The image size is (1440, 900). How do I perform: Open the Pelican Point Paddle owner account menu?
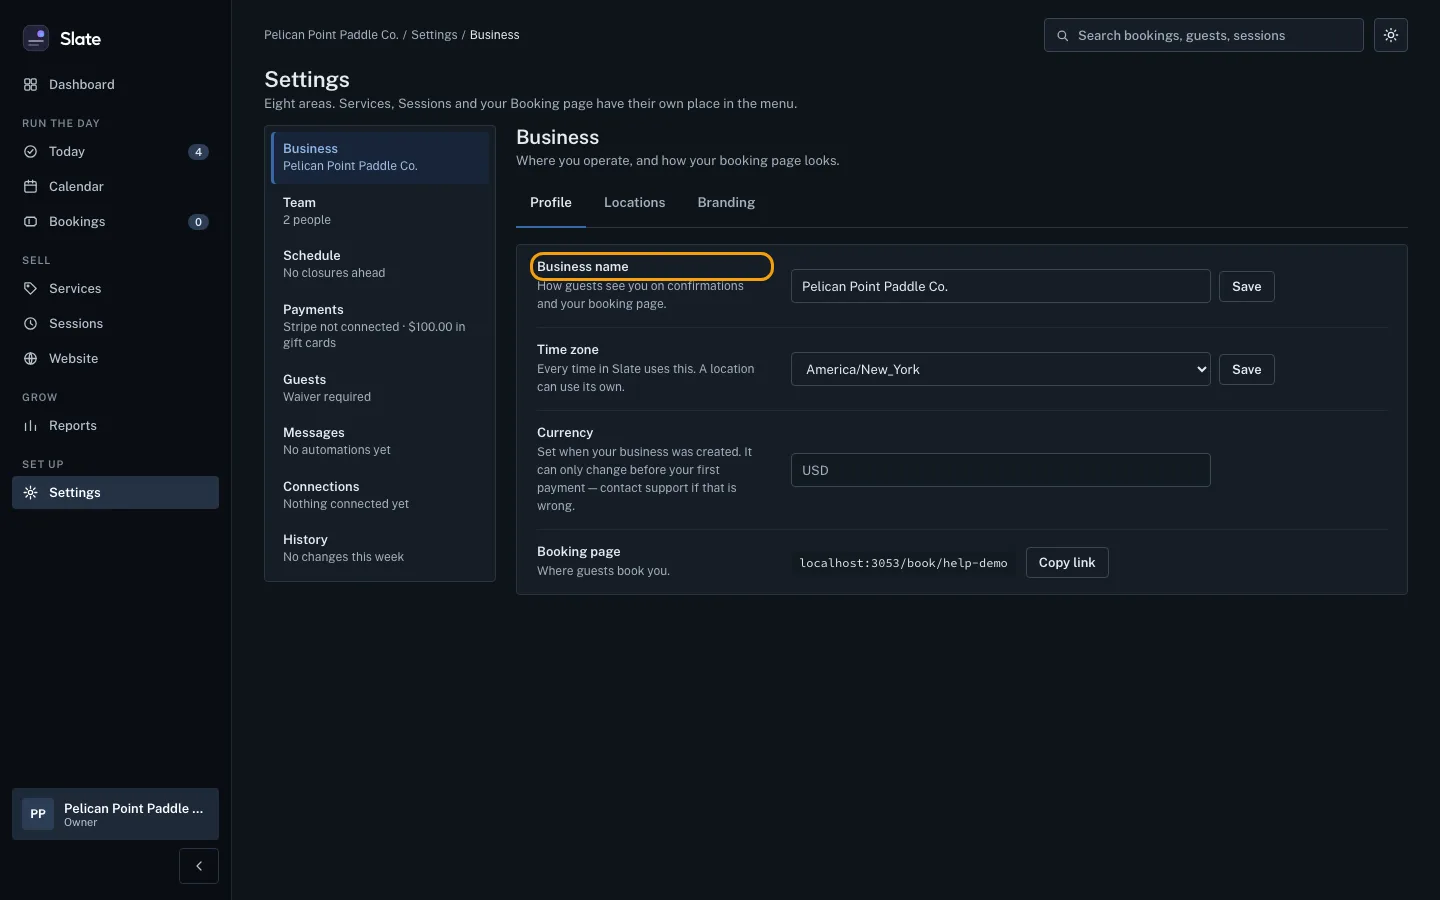click(x=115, y=814)
